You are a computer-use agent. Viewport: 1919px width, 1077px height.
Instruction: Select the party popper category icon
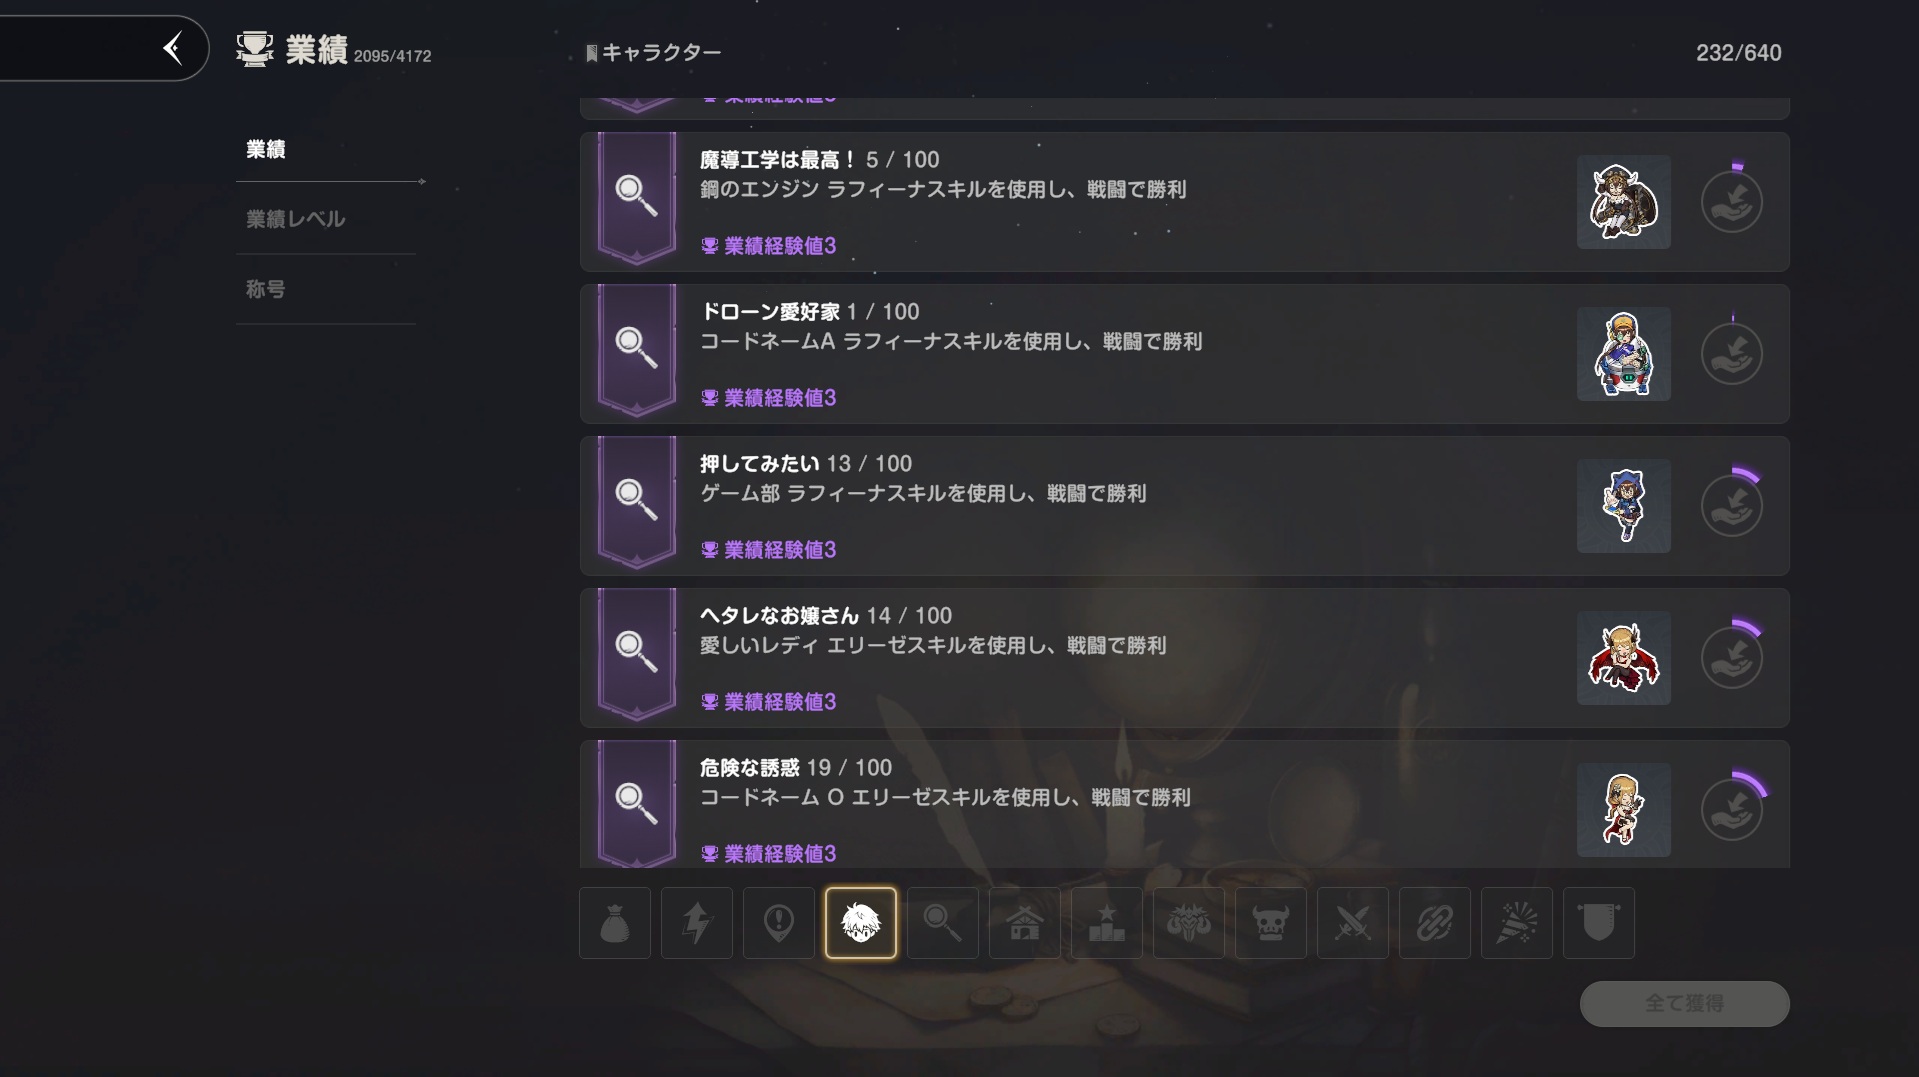pyautogui.click(x=1517, y=923)
